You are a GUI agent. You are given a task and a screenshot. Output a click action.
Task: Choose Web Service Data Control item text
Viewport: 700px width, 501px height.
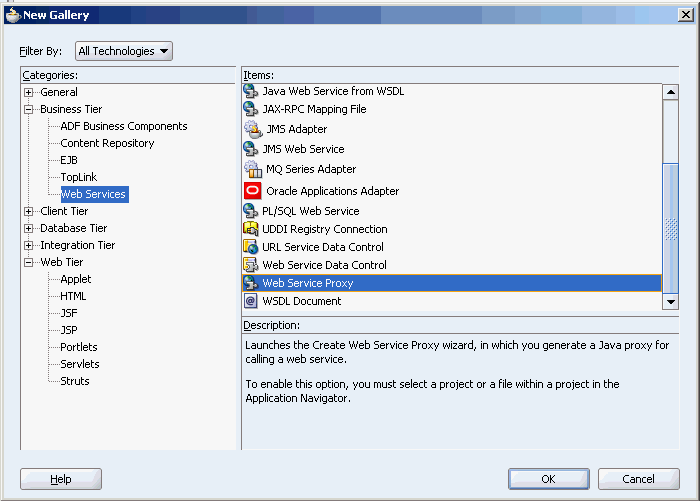tap(324, 265)
